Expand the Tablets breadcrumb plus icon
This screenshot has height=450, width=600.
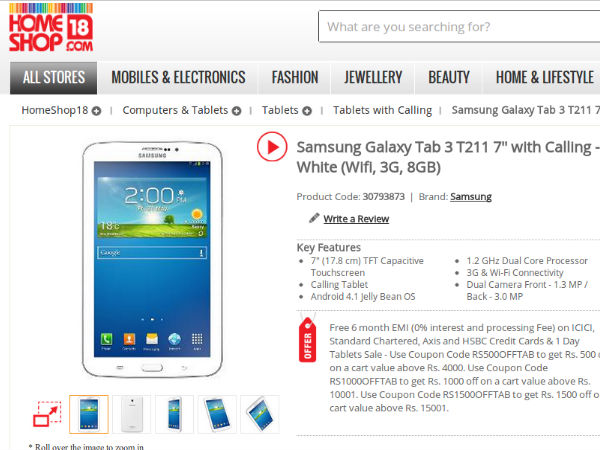click(307, 111)
